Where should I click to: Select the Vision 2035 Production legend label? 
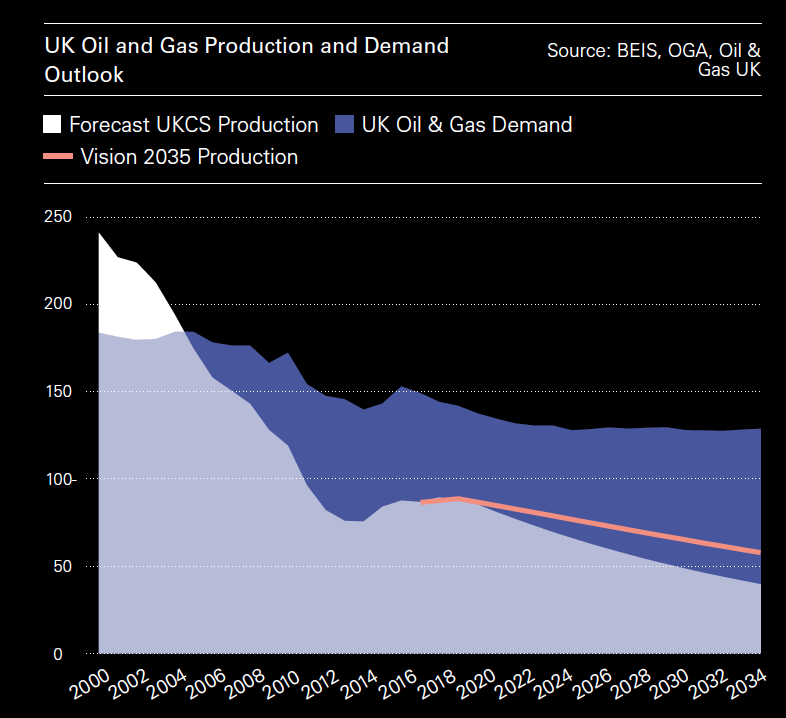point(189,157)
